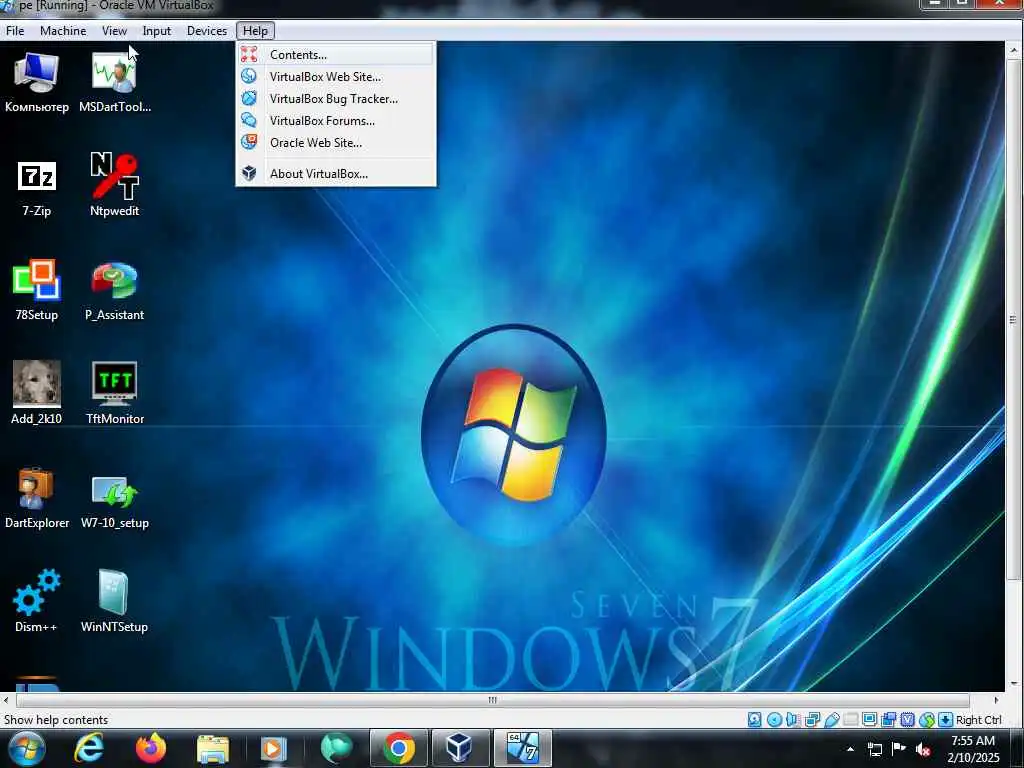Image resolution: width=1024 pixels, height=768 pixels.
Task: Select VirtualBox Web Site... menu entry
Action: [x=336, y=76]
